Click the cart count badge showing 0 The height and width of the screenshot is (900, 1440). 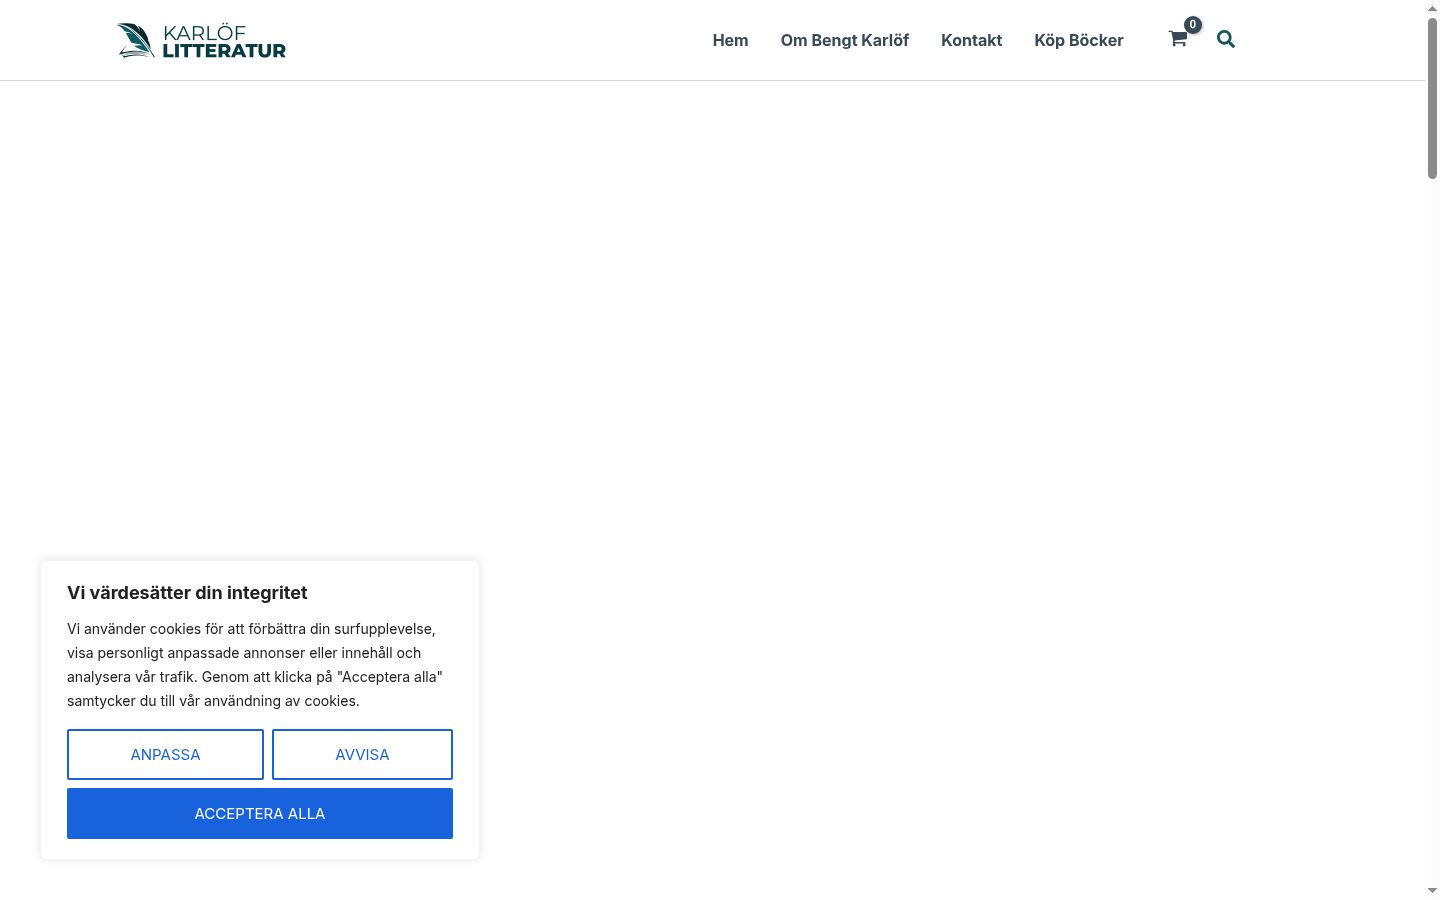1193,24
